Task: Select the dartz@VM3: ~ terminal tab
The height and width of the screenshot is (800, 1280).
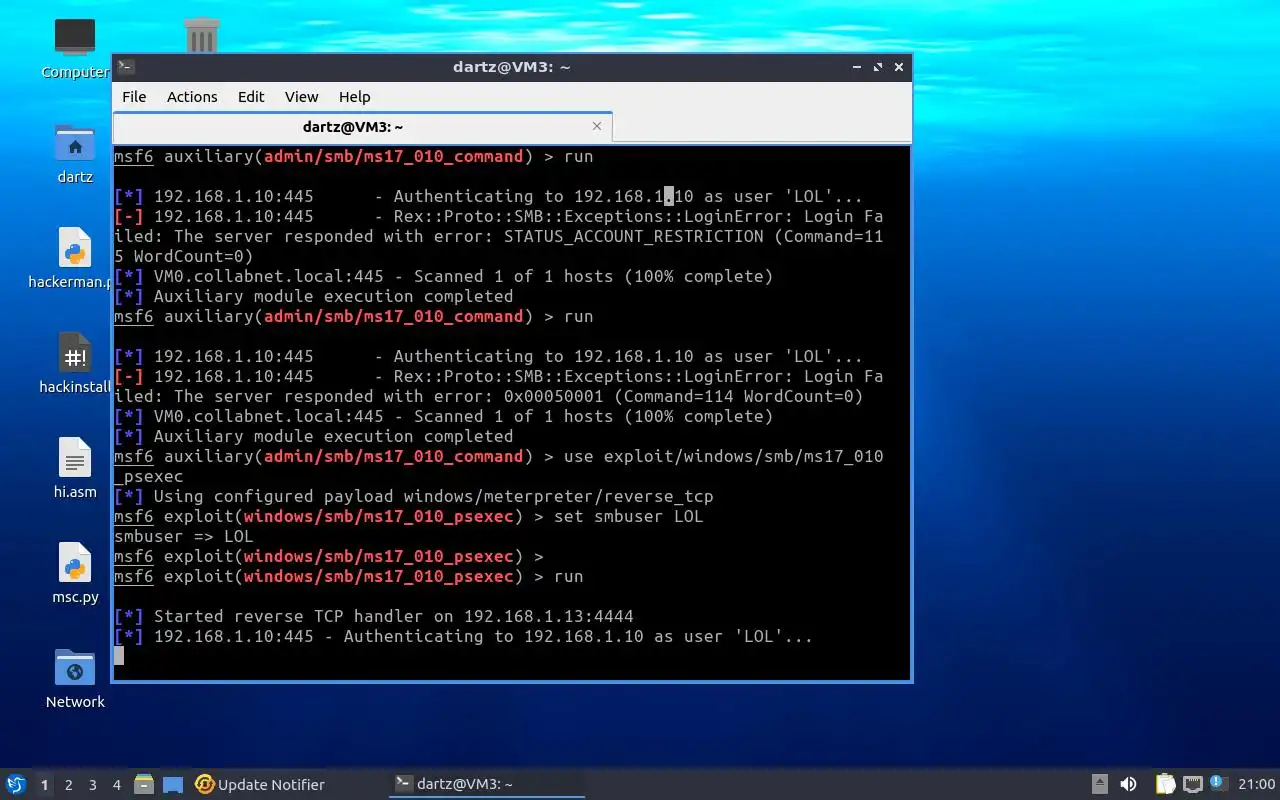Action: pyautogui.click(x=362, y=127)
